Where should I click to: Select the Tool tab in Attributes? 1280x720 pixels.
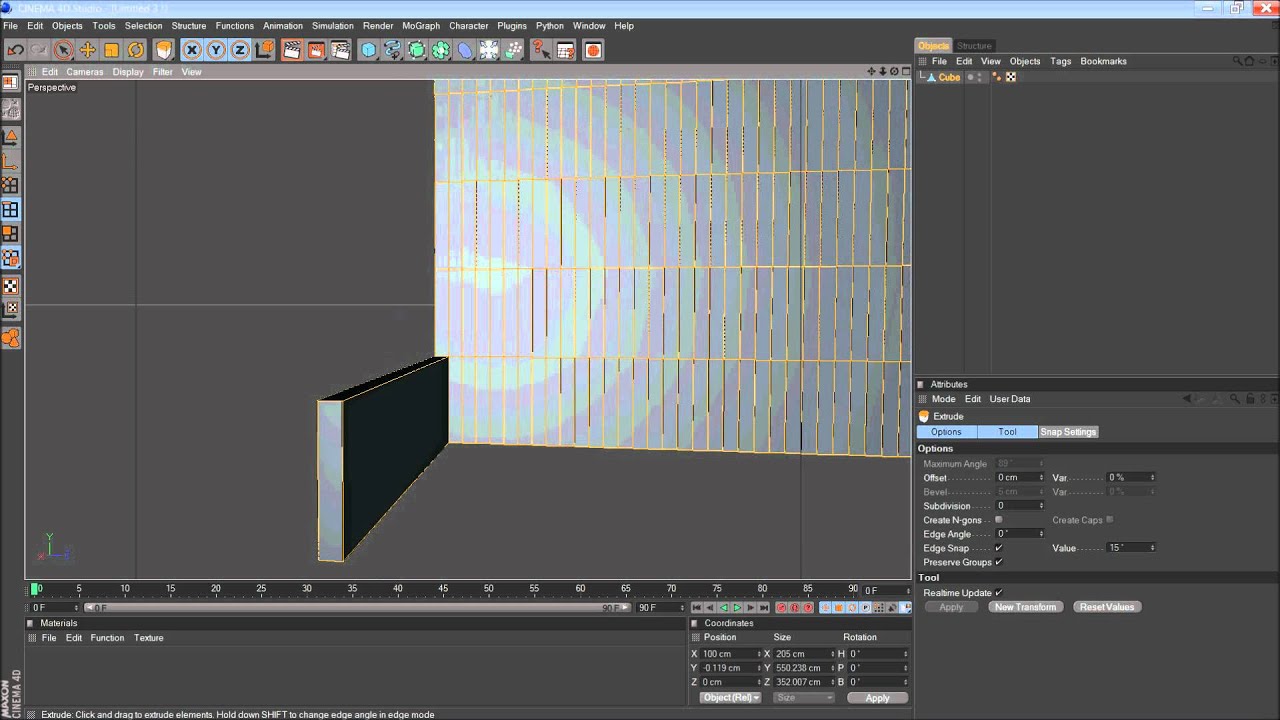pos(1007,432)
